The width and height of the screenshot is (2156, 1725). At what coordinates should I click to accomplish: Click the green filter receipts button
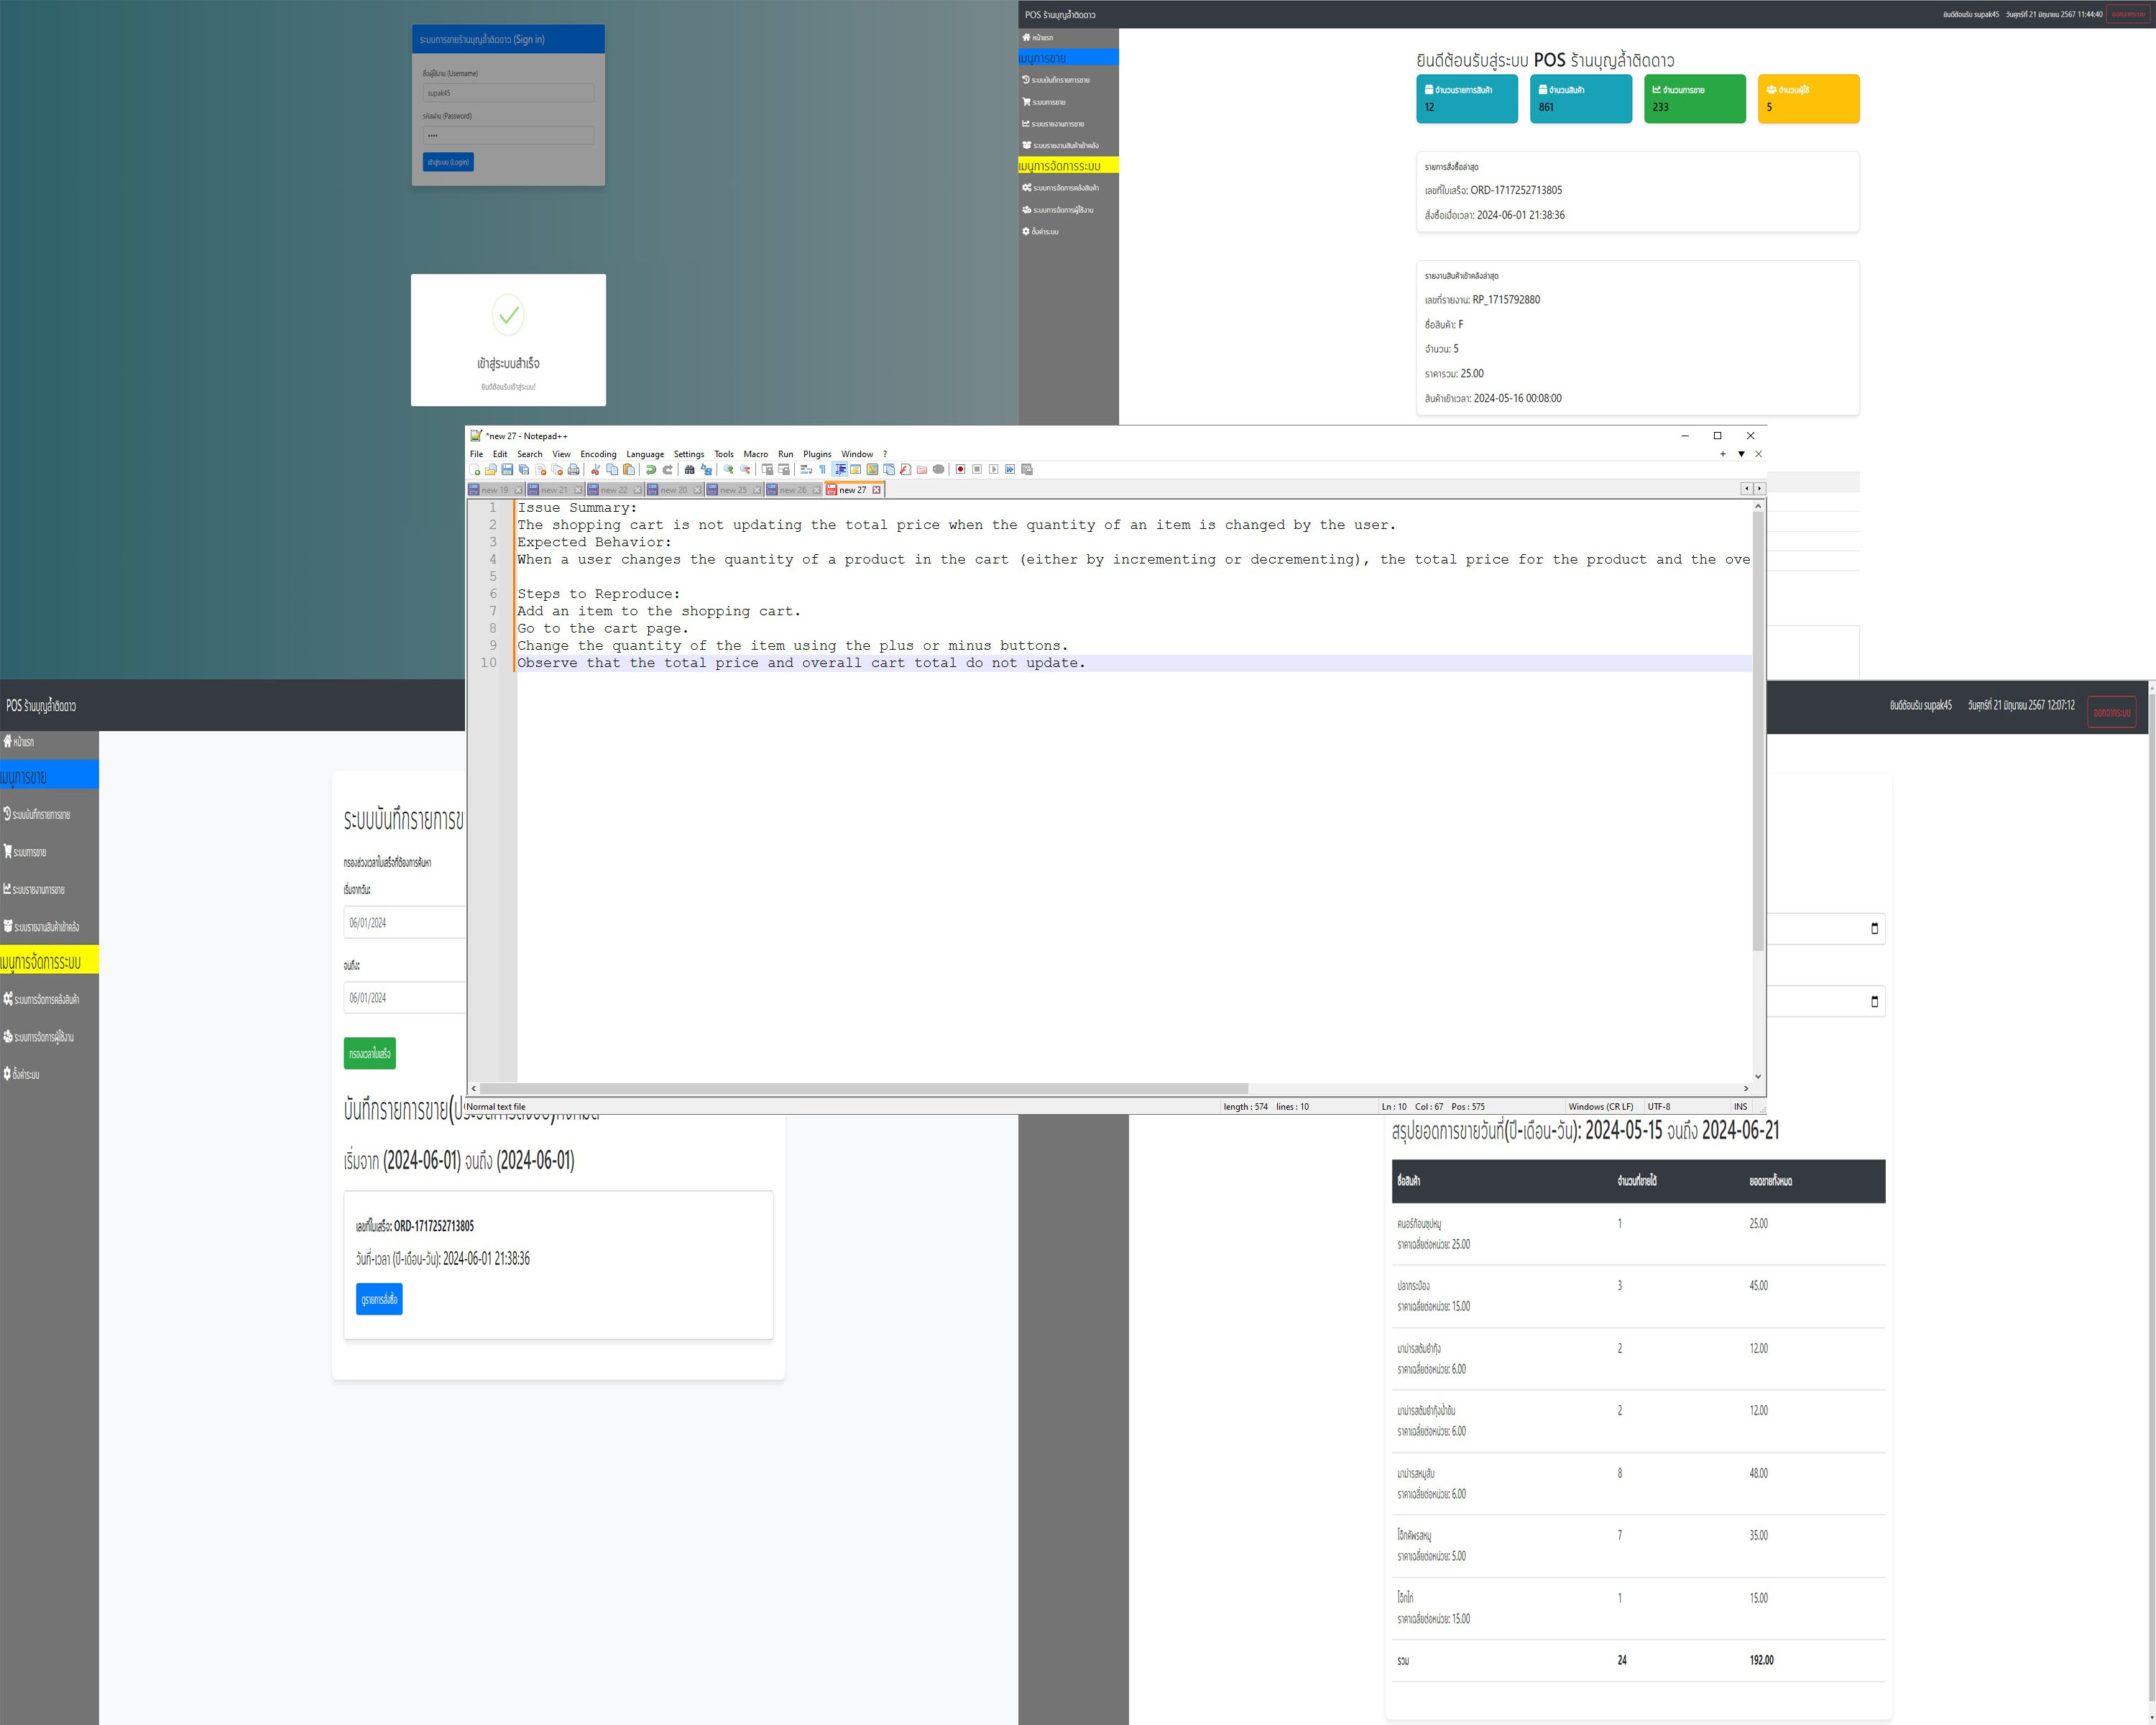pos(369,1053)
